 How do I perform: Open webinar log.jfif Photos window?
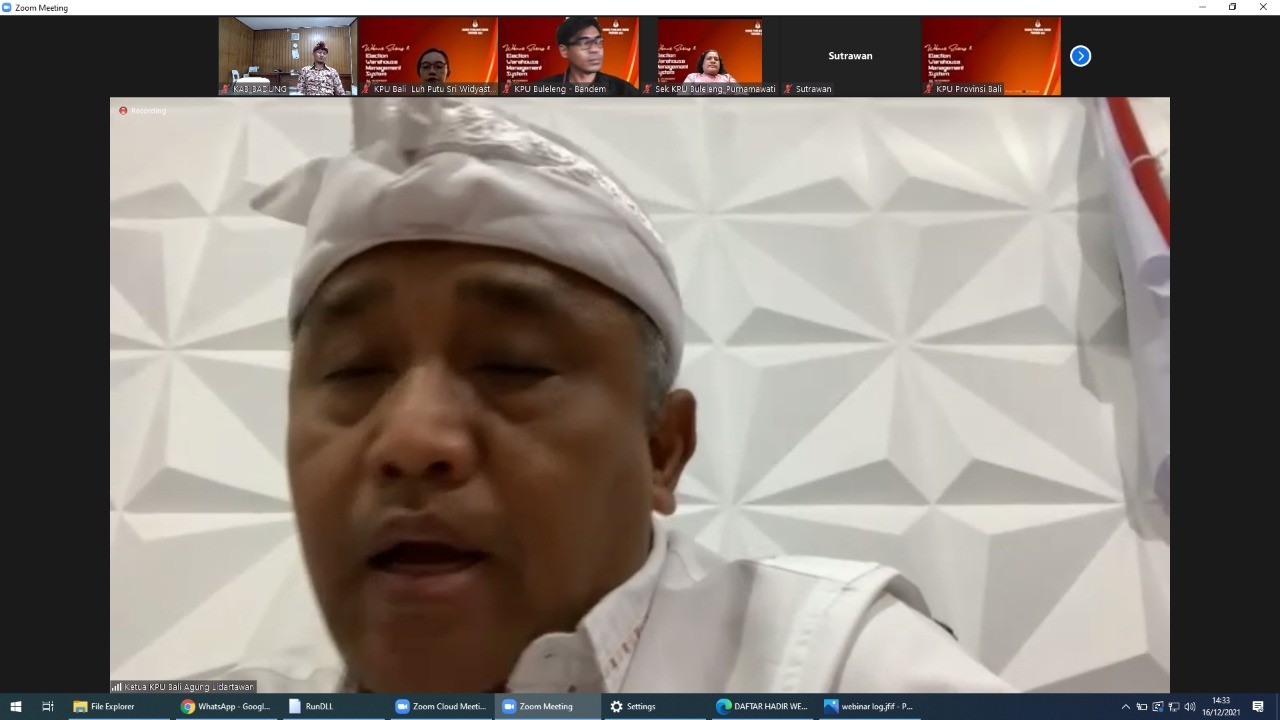[x=868, y=706]
